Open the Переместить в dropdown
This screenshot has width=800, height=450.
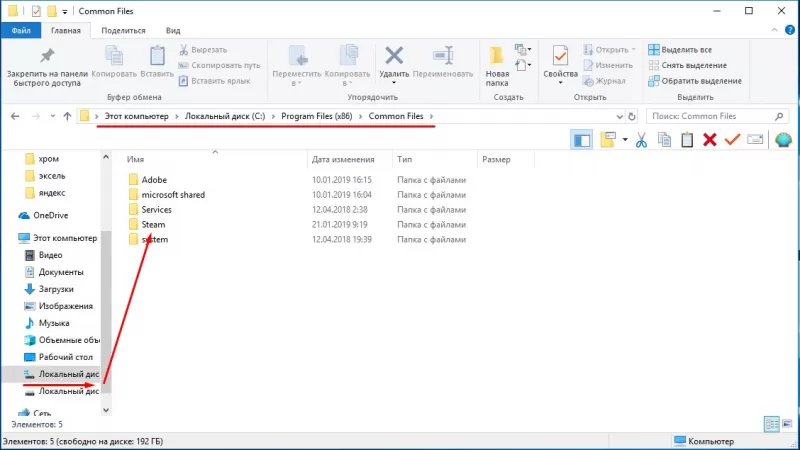point(296,78)
